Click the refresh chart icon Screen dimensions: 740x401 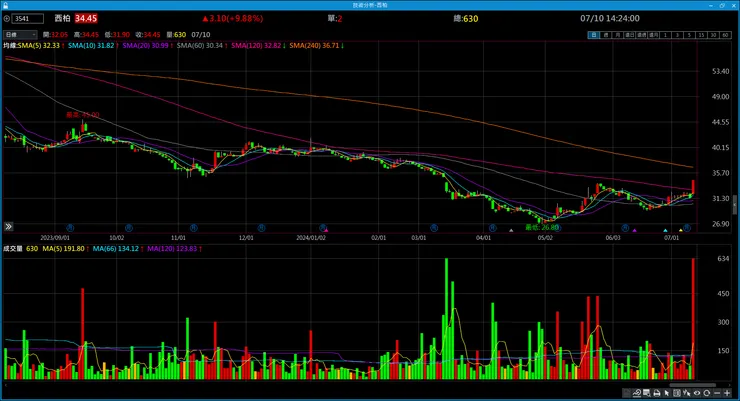pyautogui.click(x=706, y=393)
